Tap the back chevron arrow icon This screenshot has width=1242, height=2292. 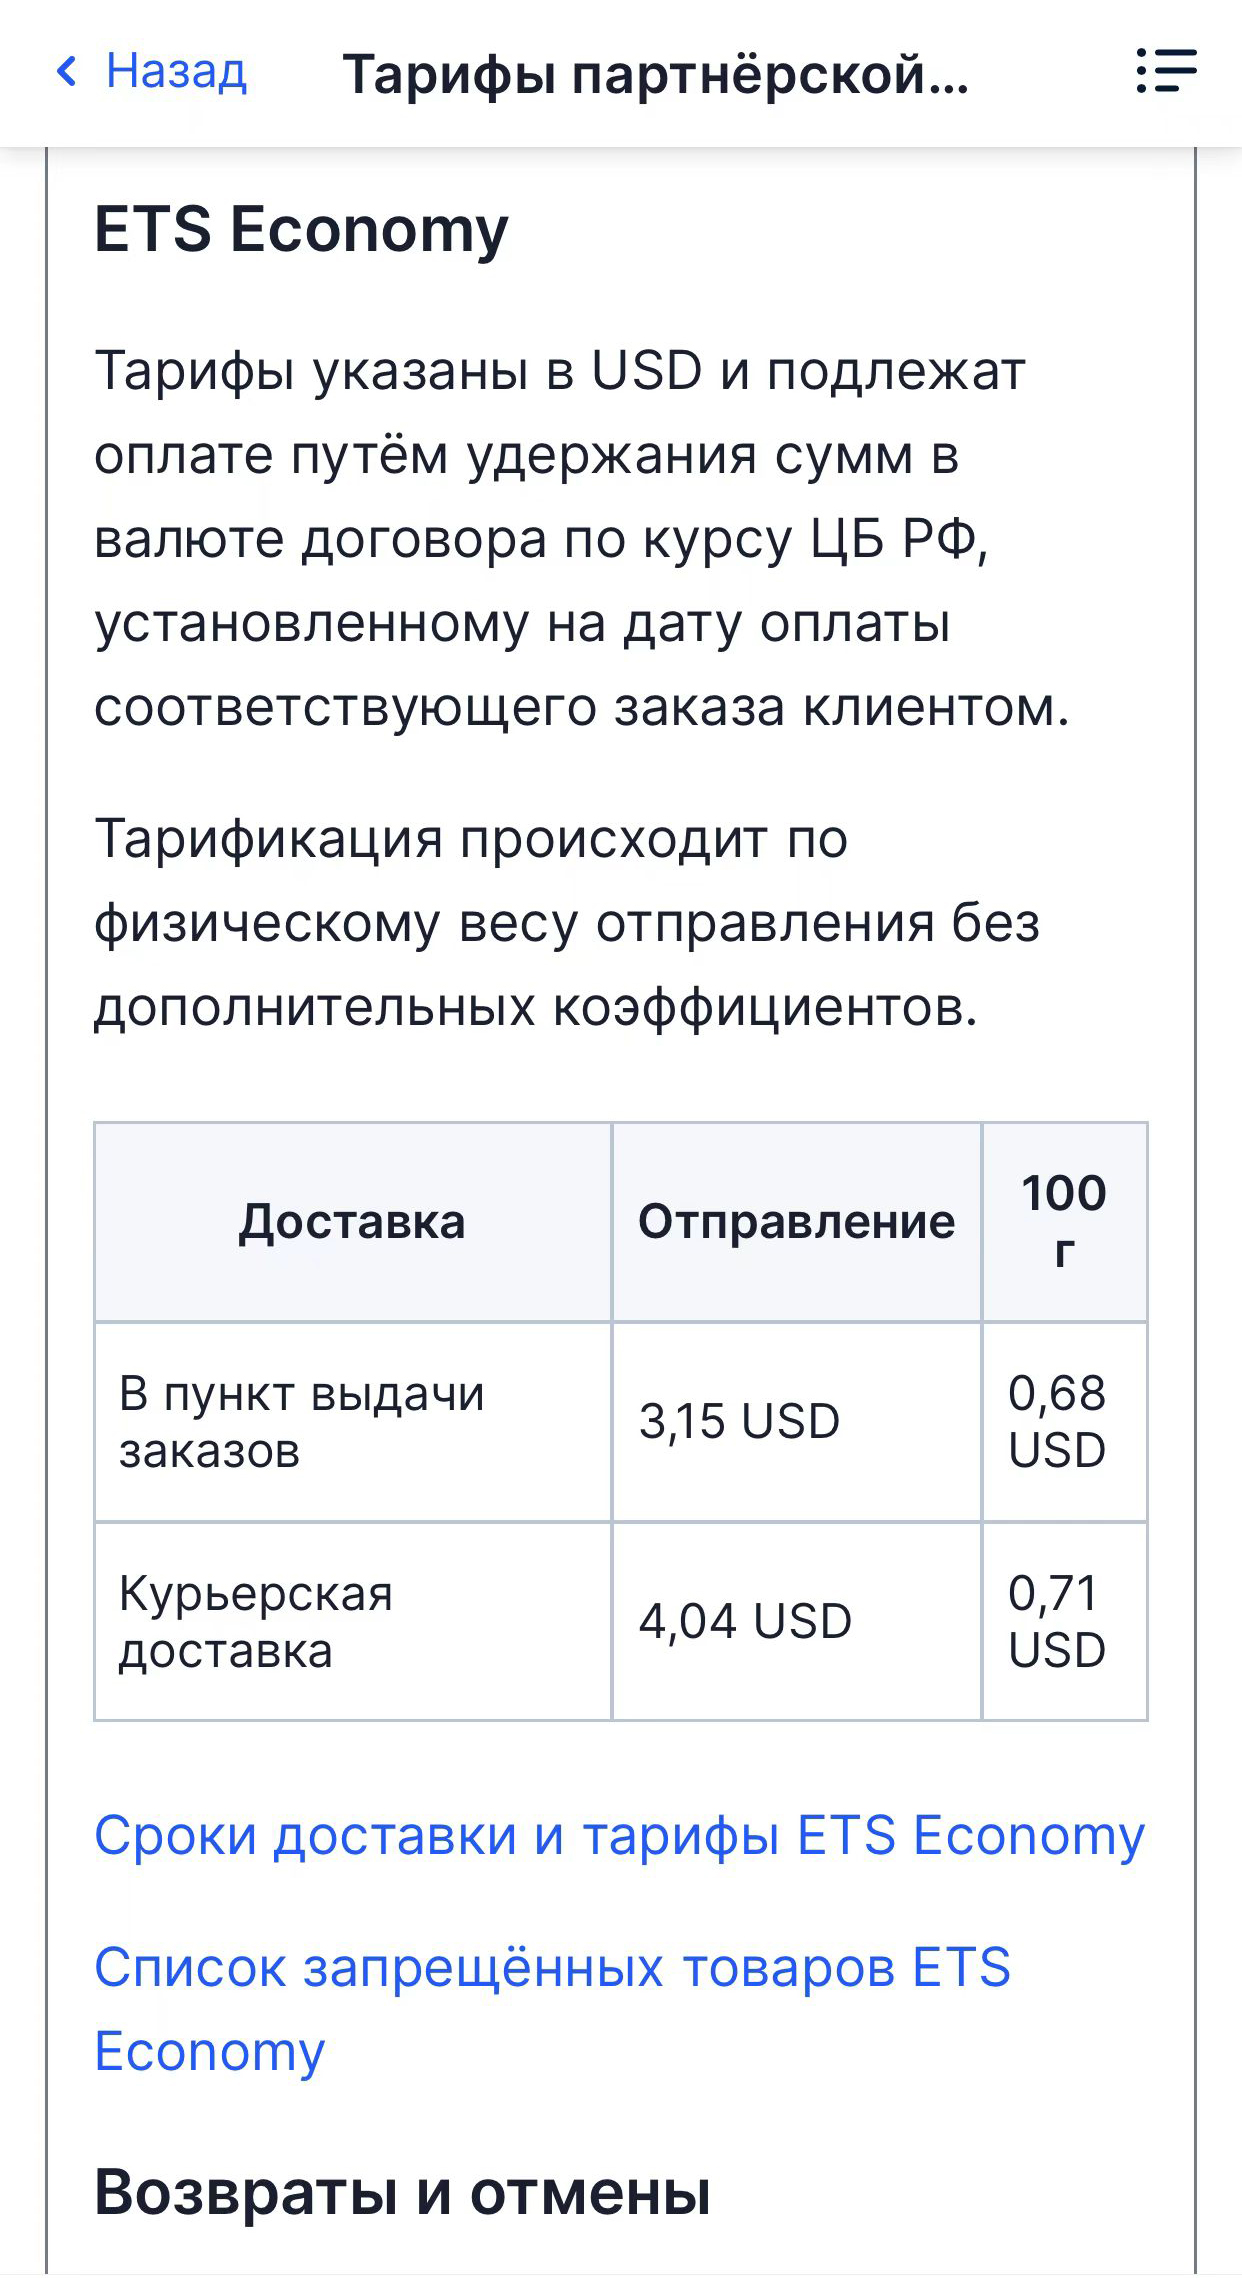pyautogui.click(x=68, y=72)
